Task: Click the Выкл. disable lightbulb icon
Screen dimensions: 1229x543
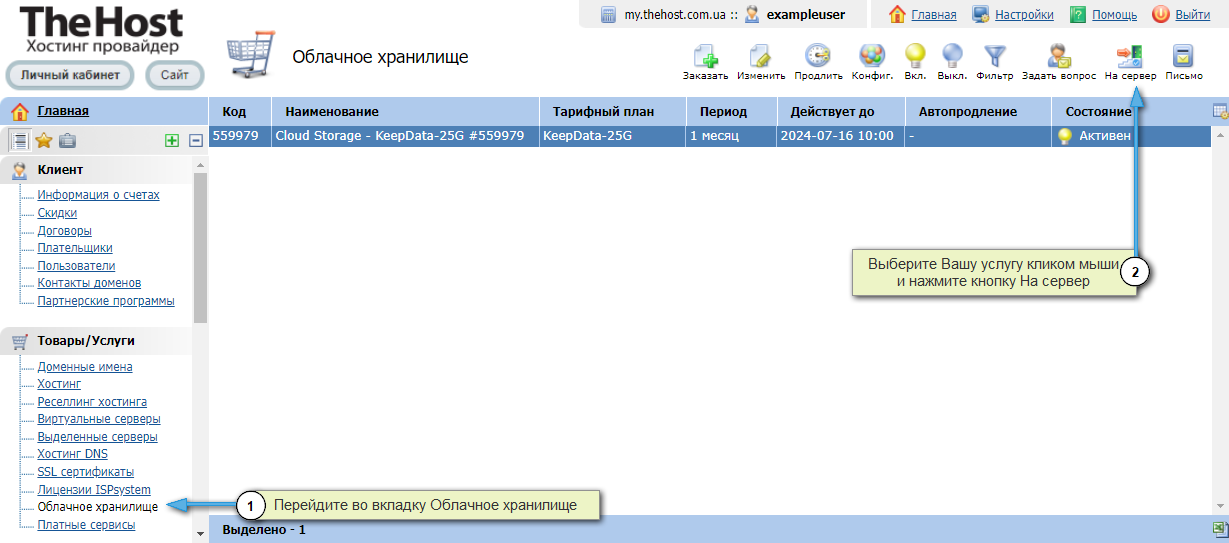Action: coord(952,56)
